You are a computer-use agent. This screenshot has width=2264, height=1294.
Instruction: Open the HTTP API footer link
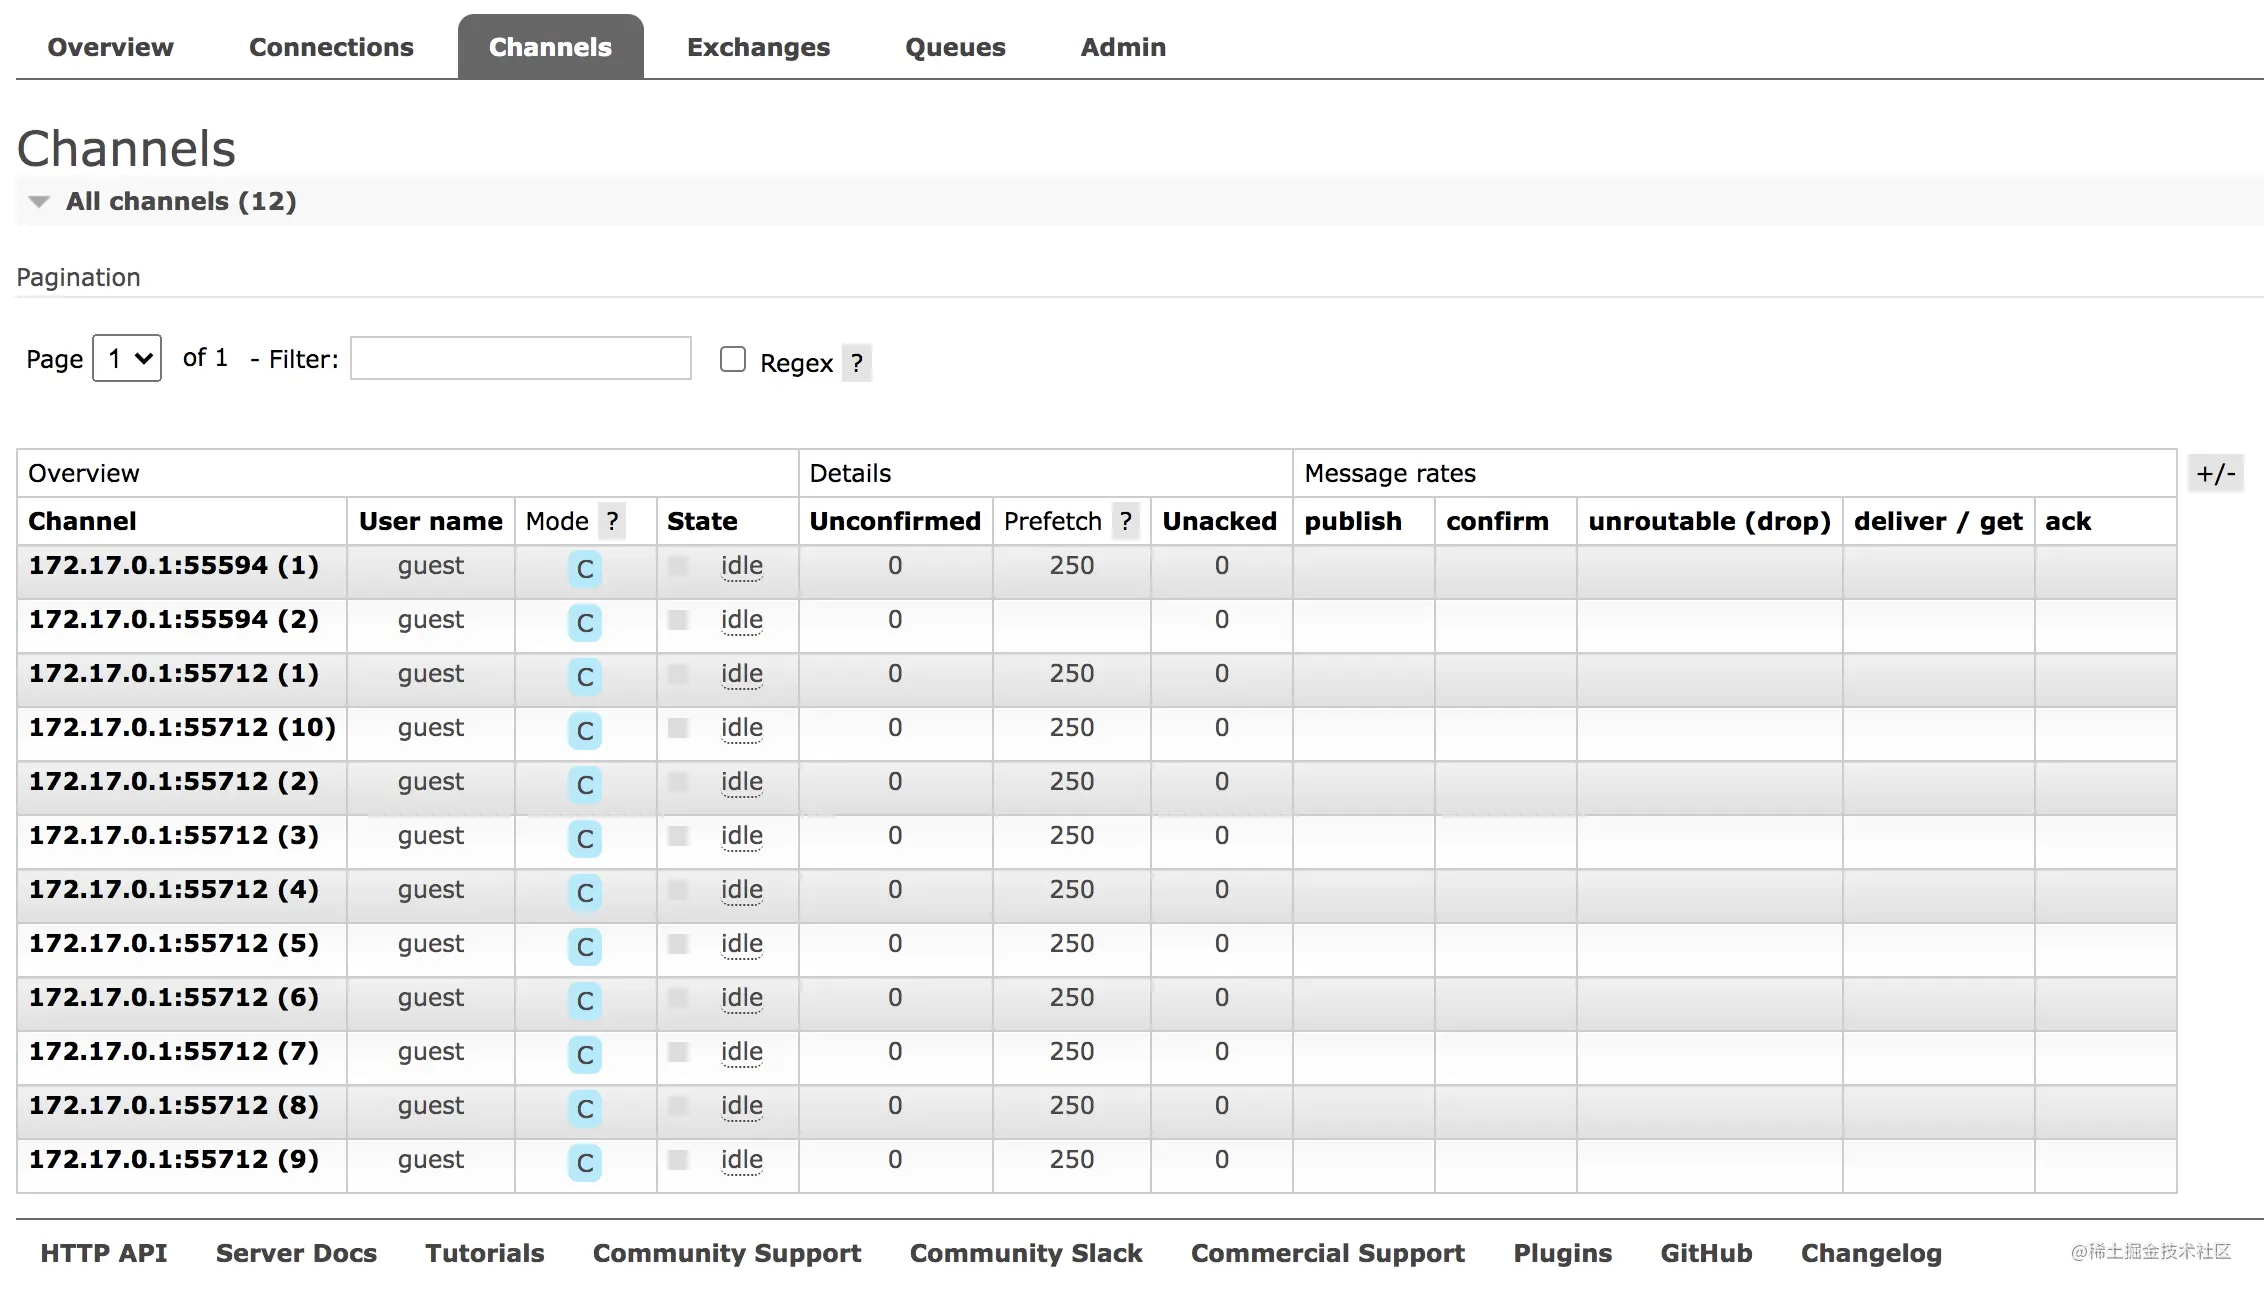[104, 1253]
